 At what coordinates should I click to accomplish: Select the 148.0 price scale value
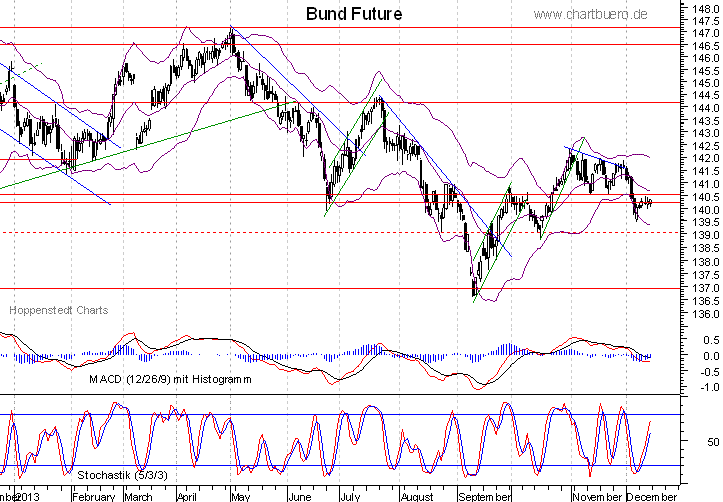tap(706, 8)
